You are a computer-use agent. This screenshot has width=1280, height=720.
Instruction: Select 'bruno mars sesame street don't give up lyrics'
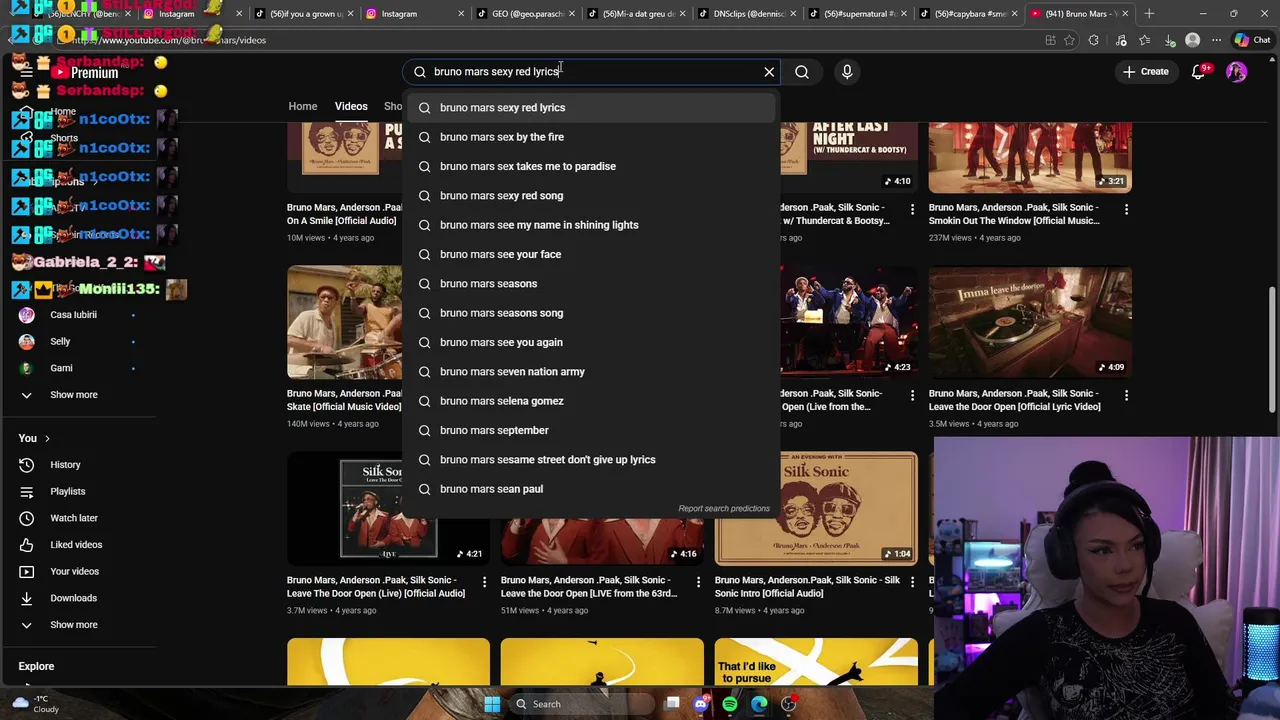pyautogui.click(x=591, y=460)
